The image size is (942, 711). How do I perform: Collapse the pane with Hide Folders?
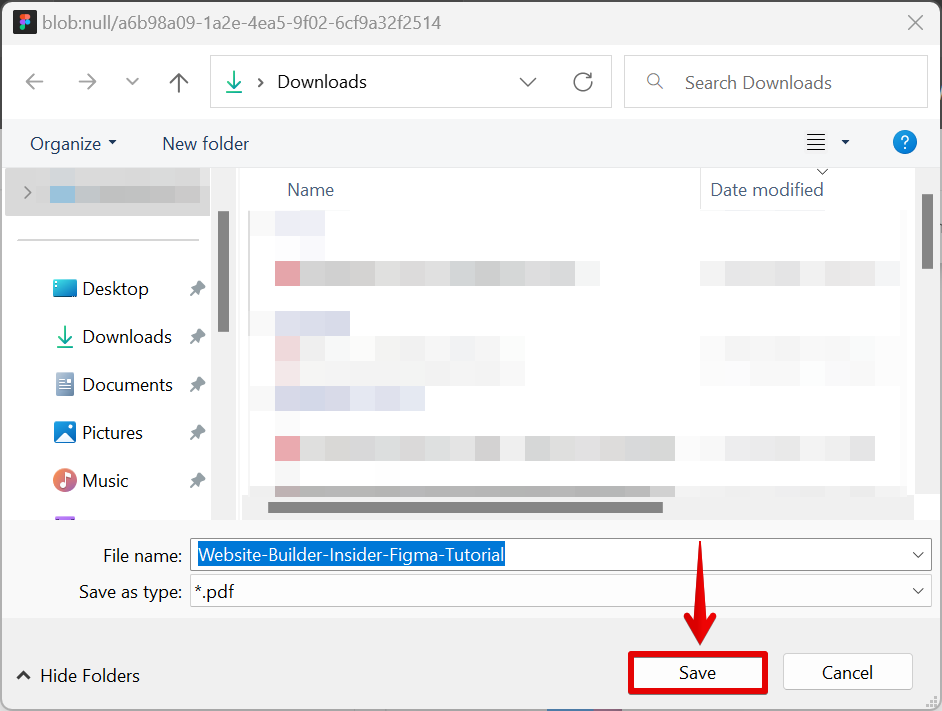(x=78, y=676)
